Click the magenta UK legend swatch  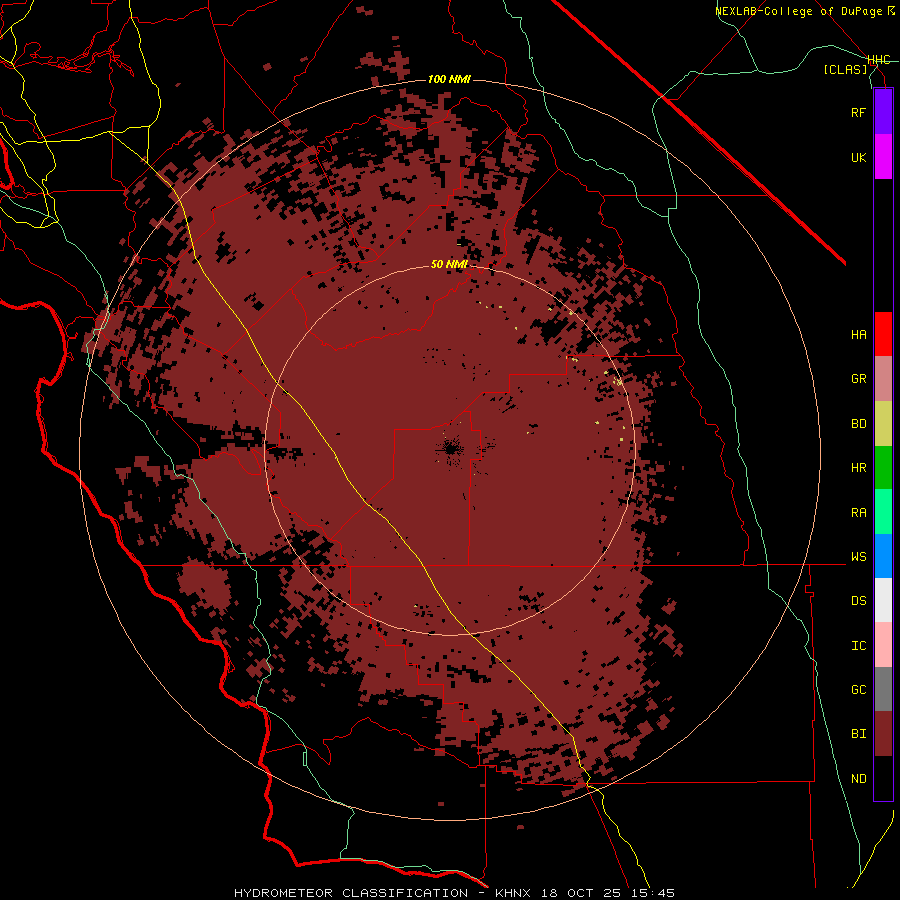pos(883,157)
